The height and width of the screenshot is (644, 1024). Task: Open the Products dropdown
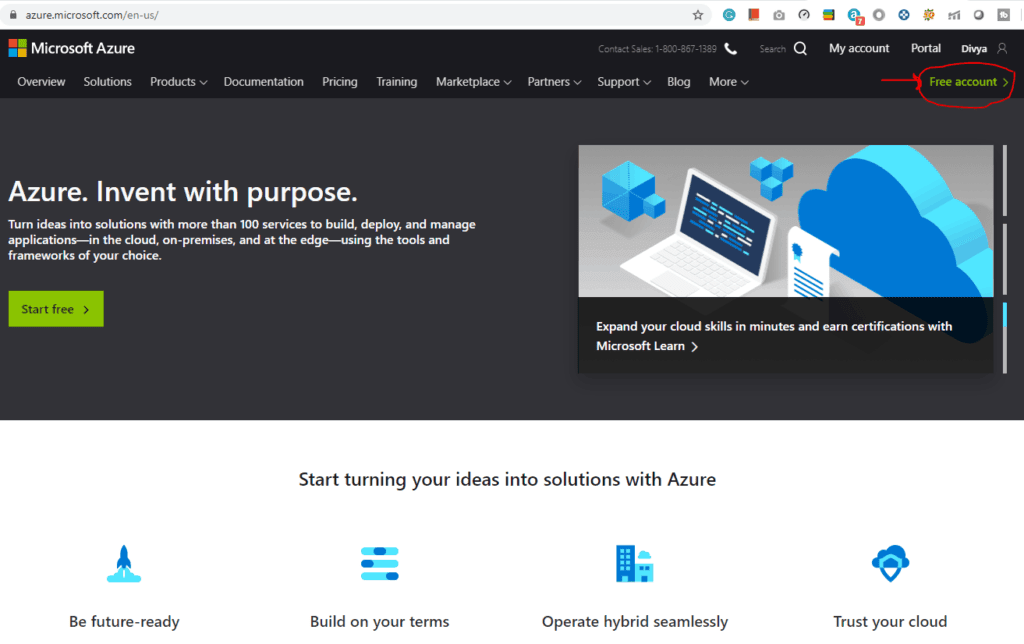(178, 82)
